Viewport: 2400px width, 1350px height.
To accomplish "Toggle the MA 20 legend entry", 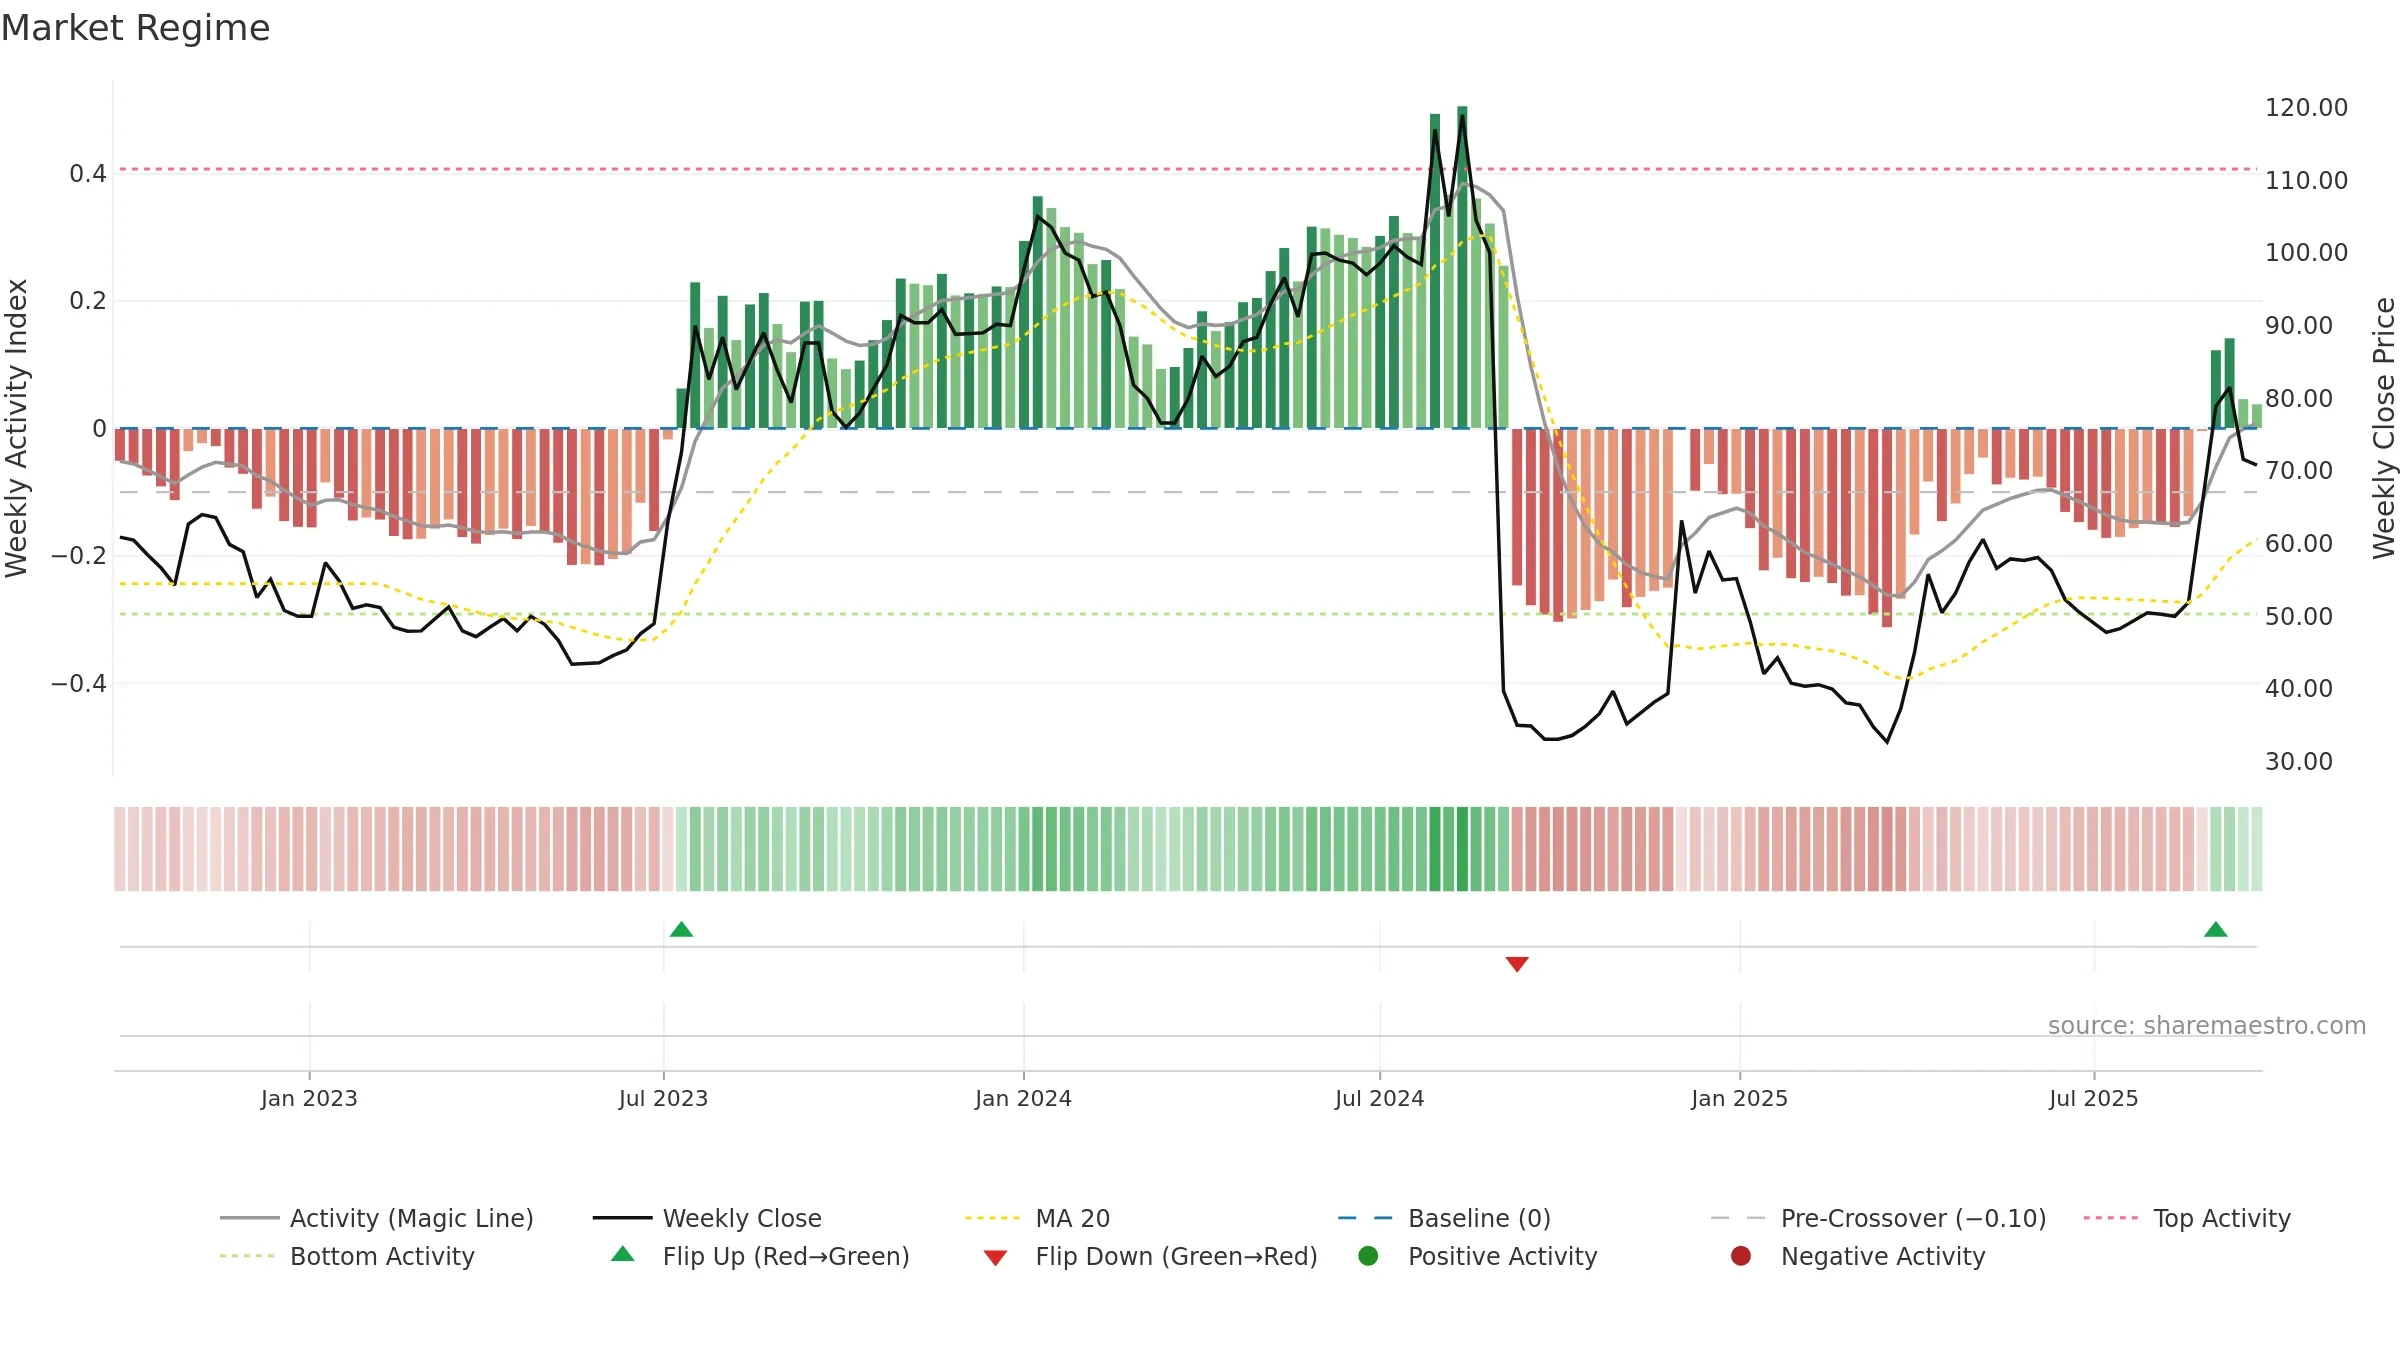I will [1037, 1218].
